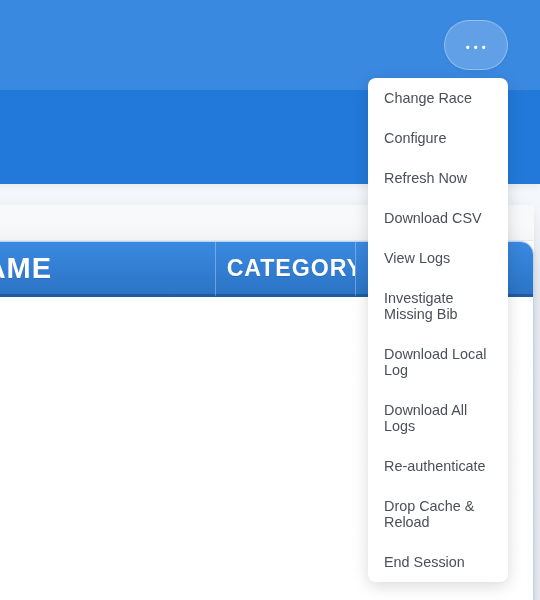This screenshot has width=540, height=600.
Task: Open the three-dot more options menu
Action: click(x=476, y=45)
